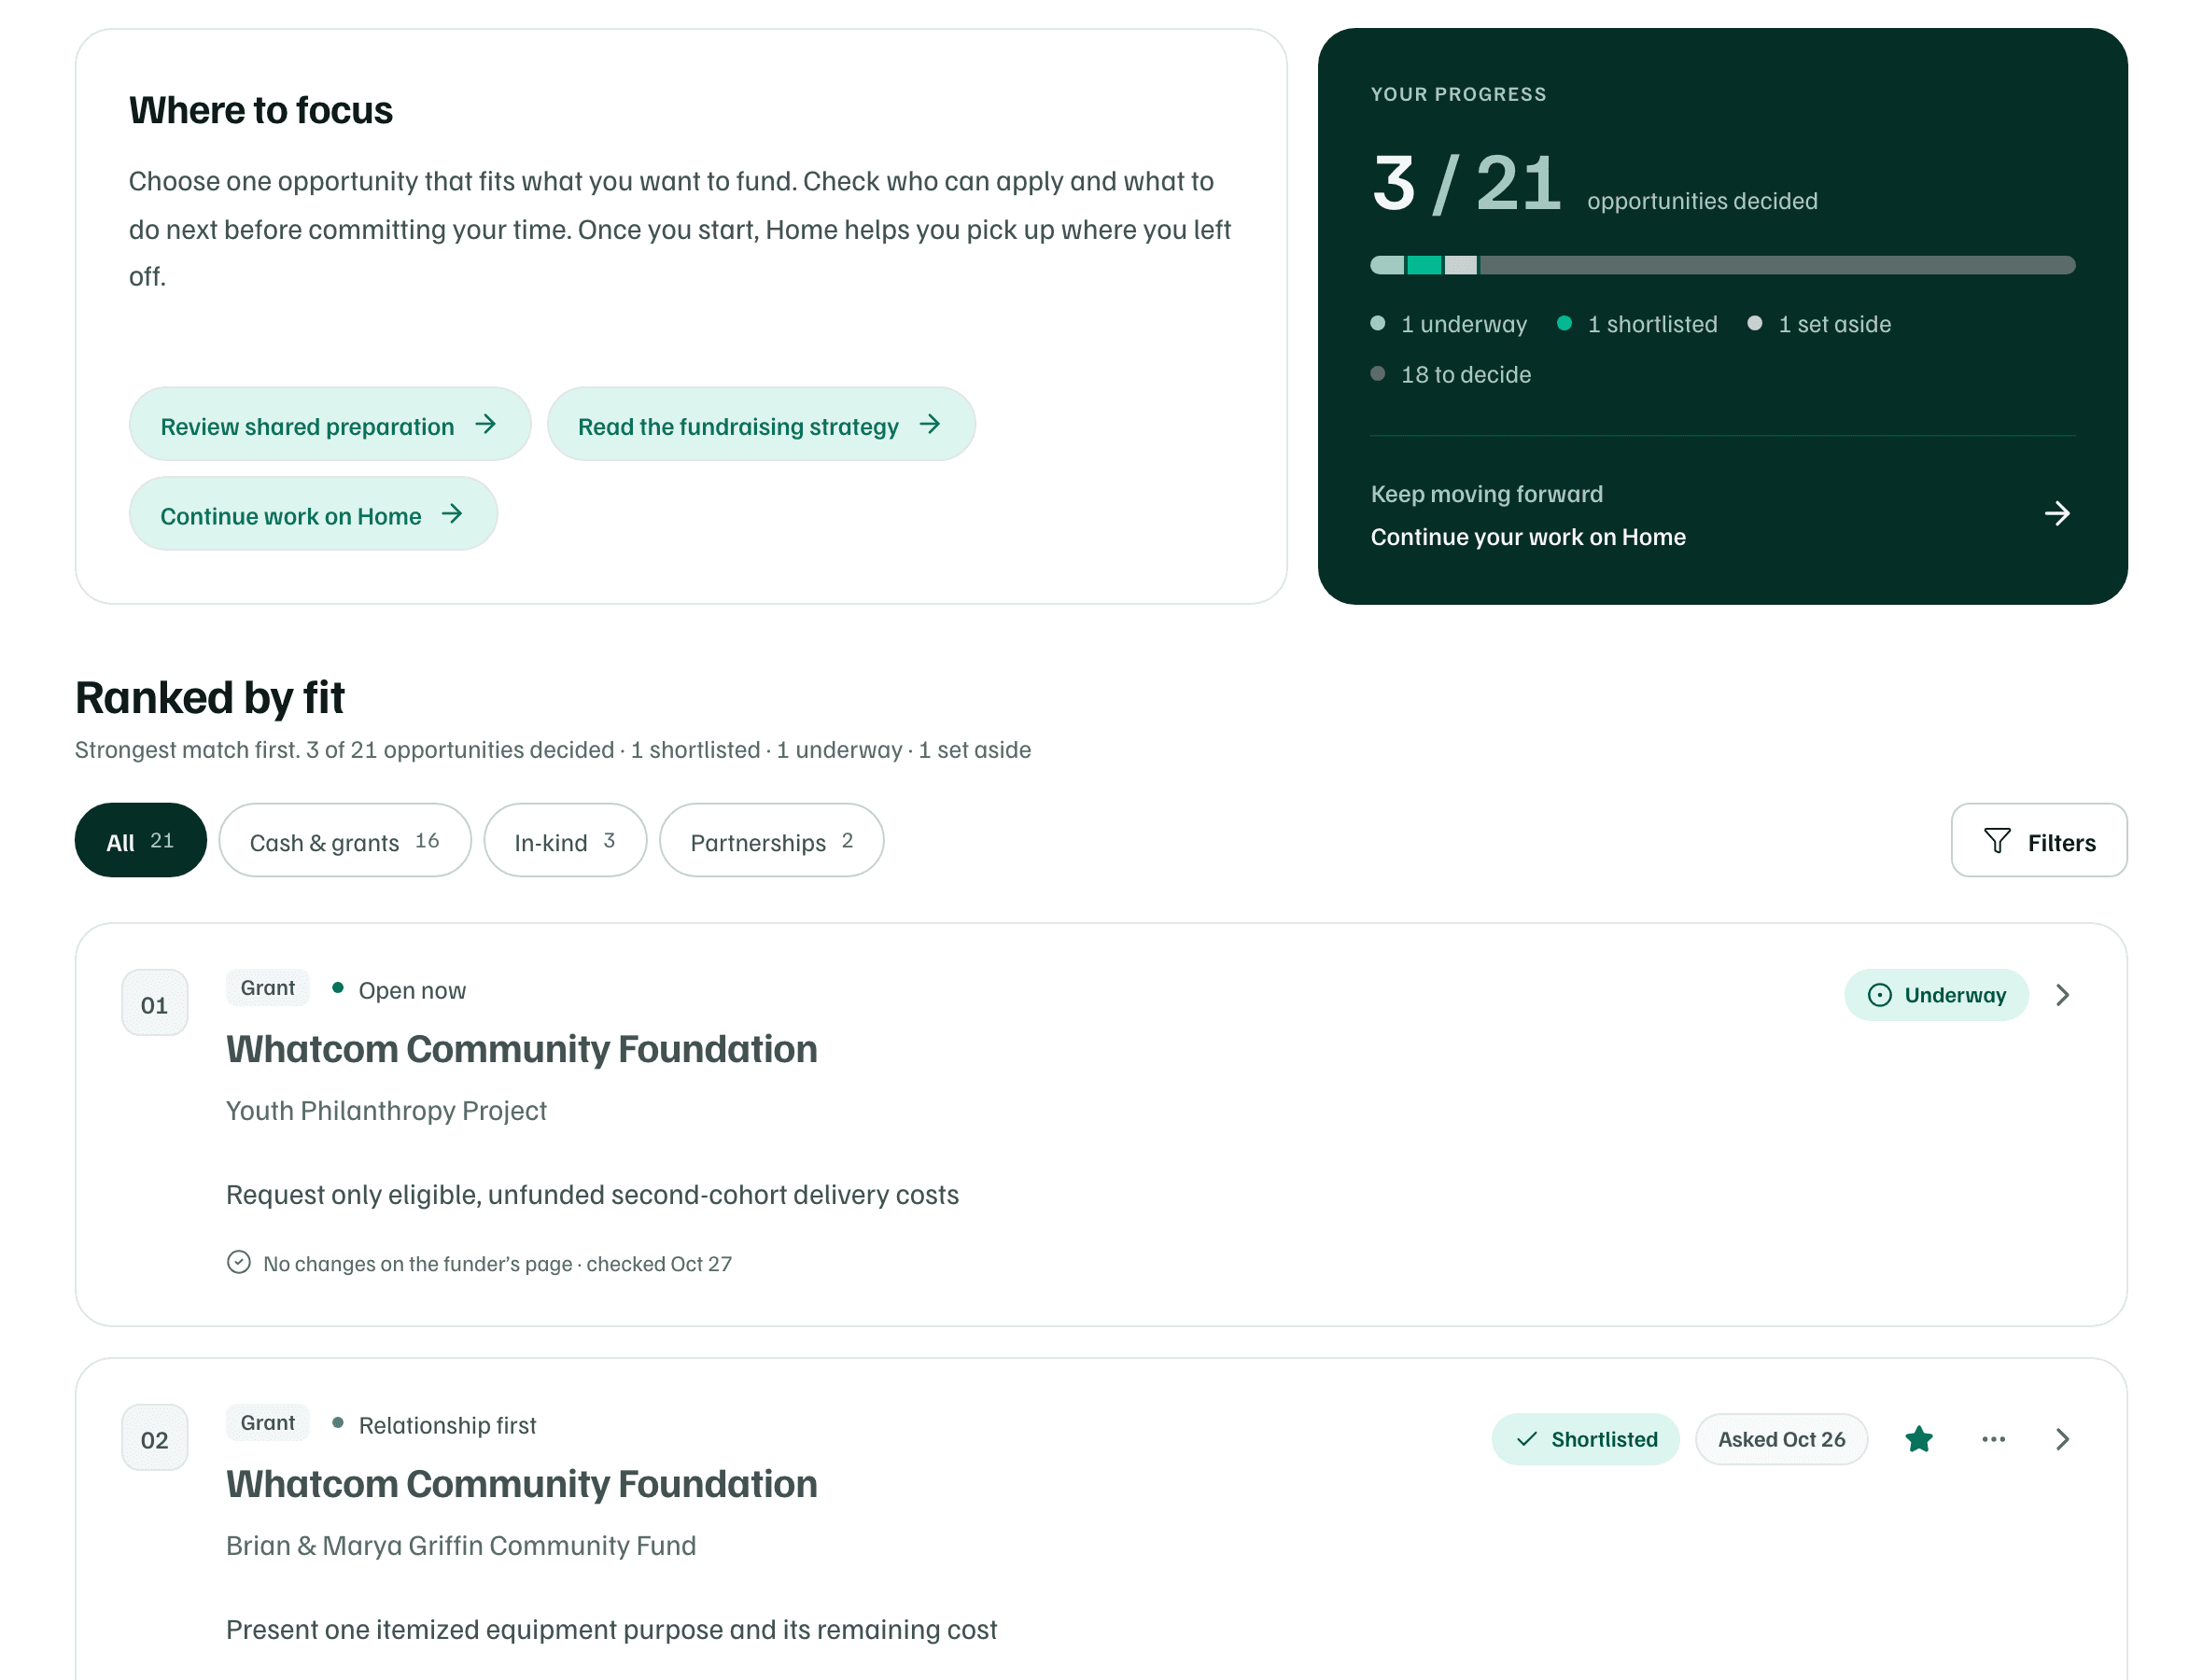Click the 1 underway legend item
This screenshot has width=2203, height=1680.
click(x=1448, y=324)
